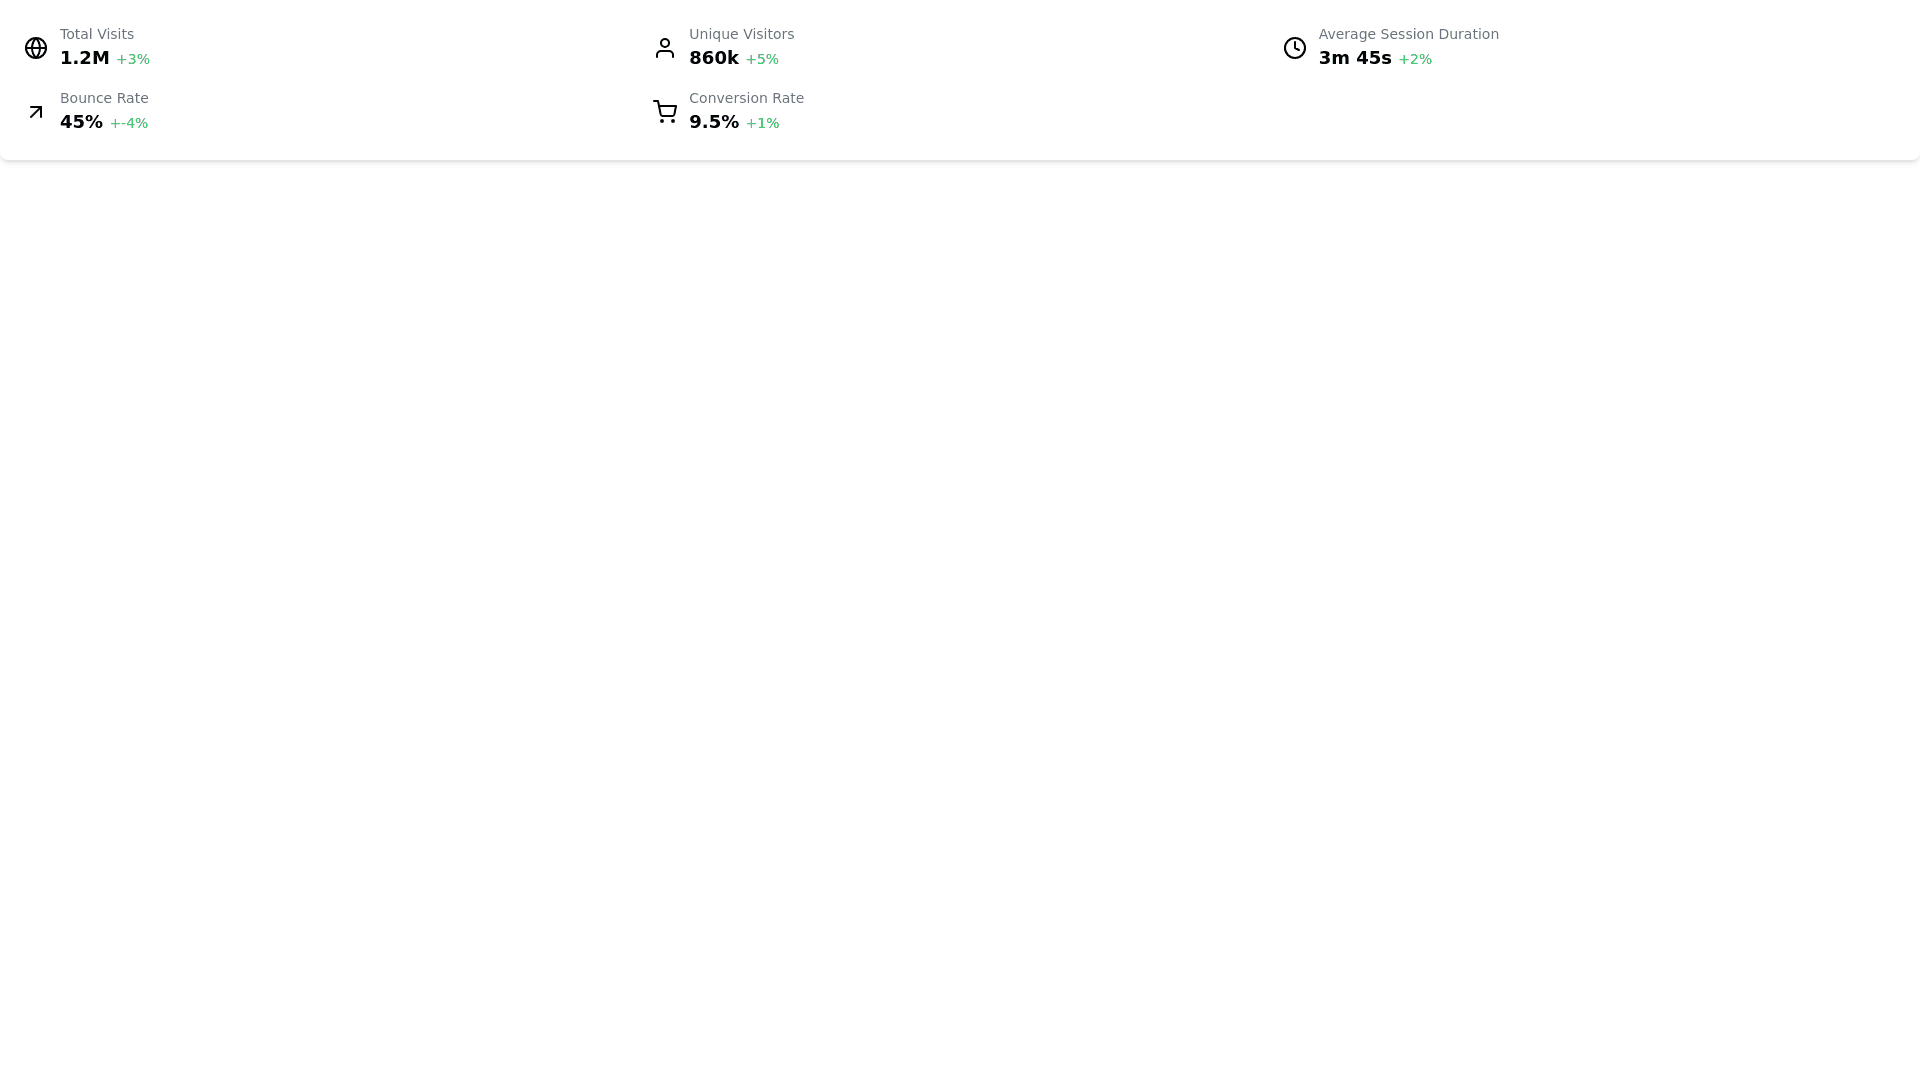Click the +3% change indicator
Image resolution: width=1920 pixels, height=1080 pixels.
133,60
